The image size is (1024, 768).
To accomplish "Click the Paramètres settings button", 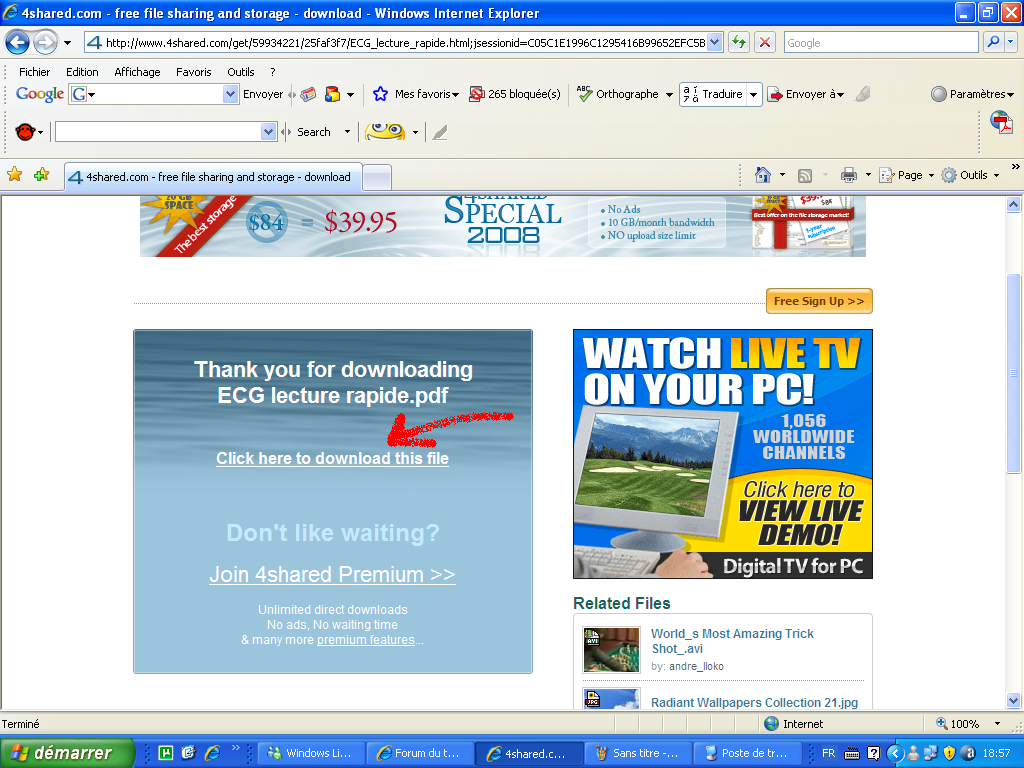I will tap(972, 94).
